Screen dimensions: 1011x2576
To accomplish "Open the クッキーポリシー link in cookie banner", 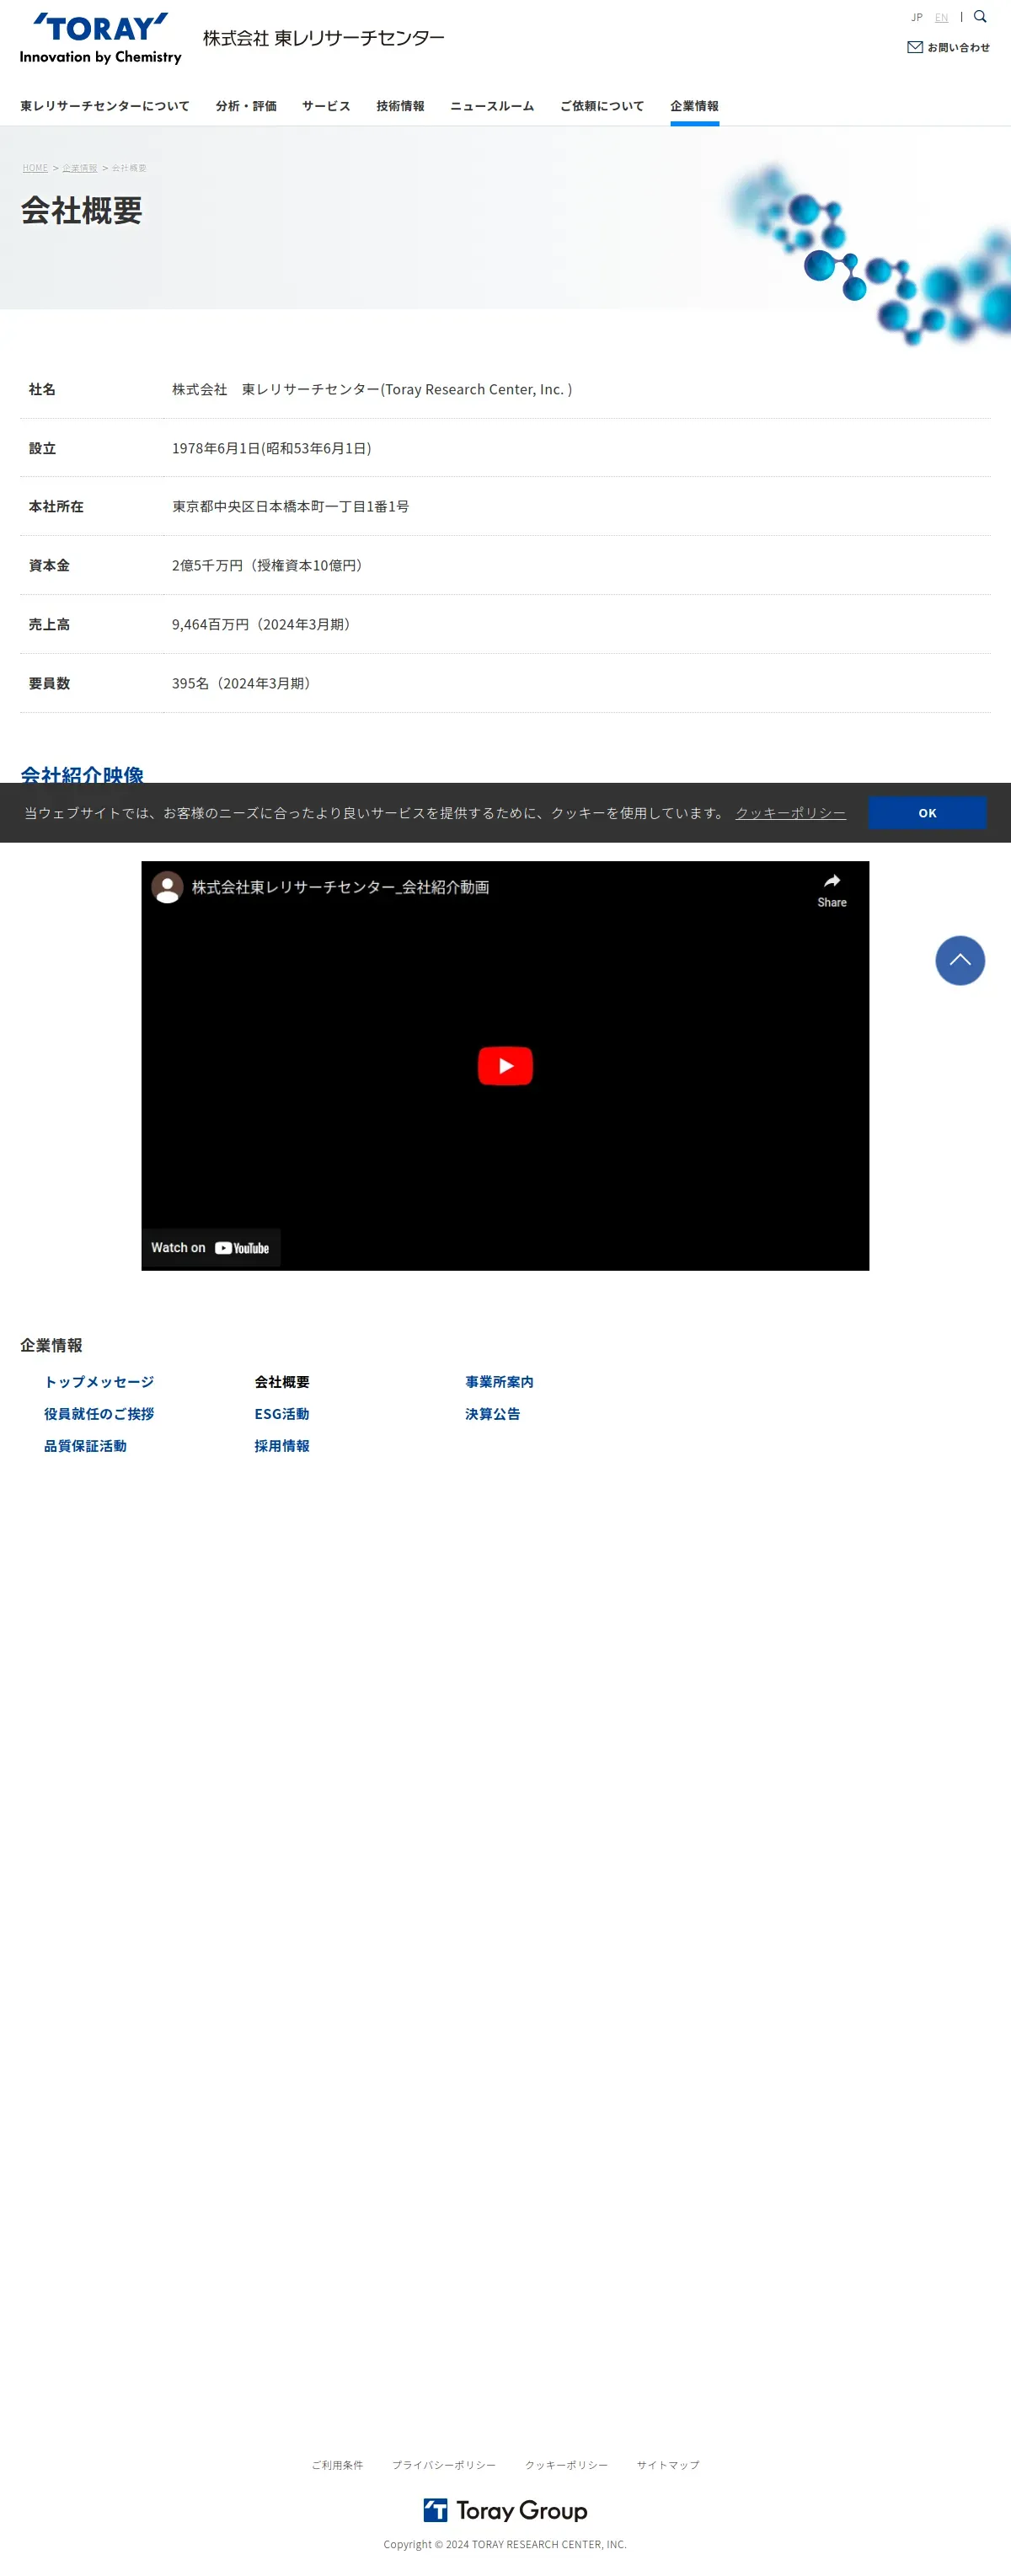I will click(790, 813).
